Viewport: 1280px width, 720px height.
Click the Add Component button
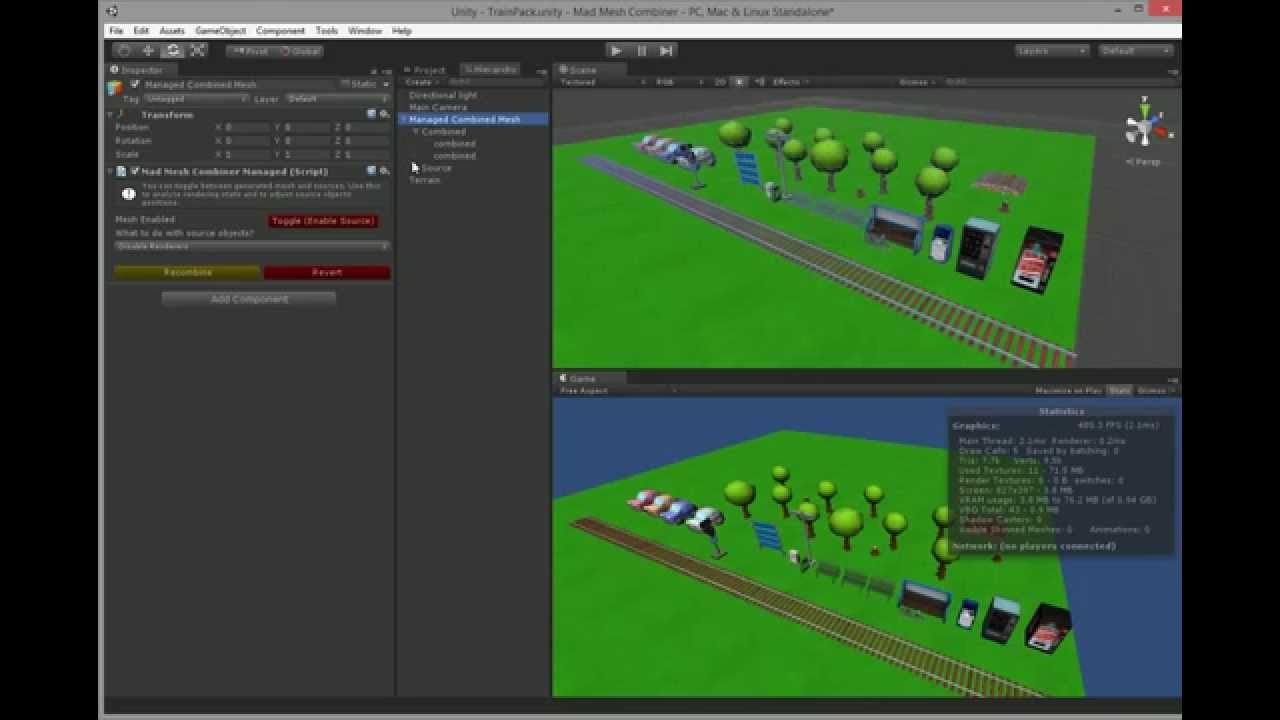249,299
